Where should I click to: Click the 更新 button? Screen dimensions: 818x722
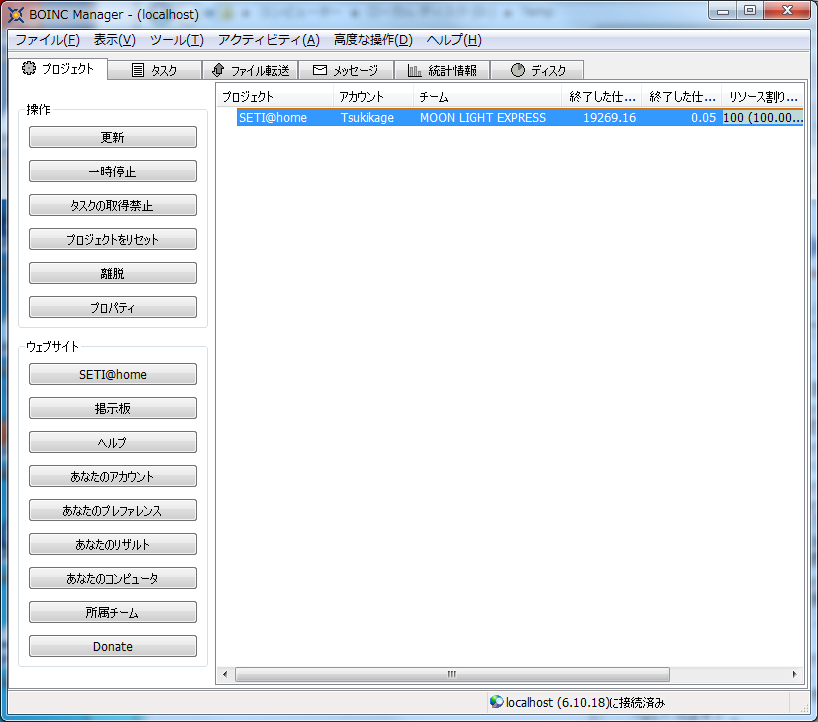(113, 137)
